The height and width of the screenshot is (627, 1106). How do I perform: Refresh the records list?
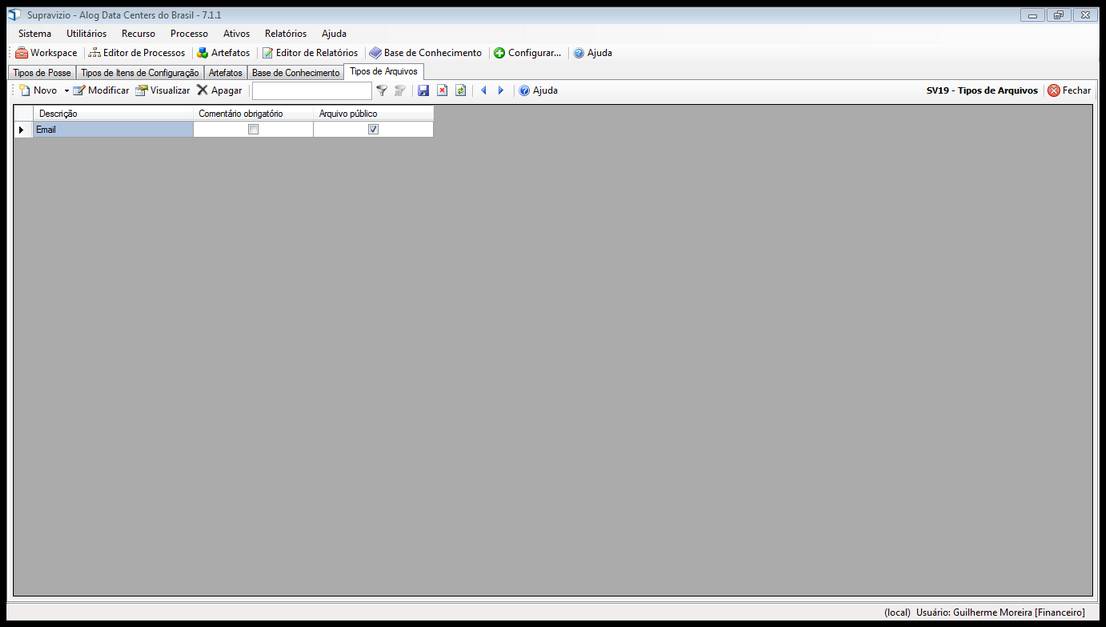pos(460,90)
